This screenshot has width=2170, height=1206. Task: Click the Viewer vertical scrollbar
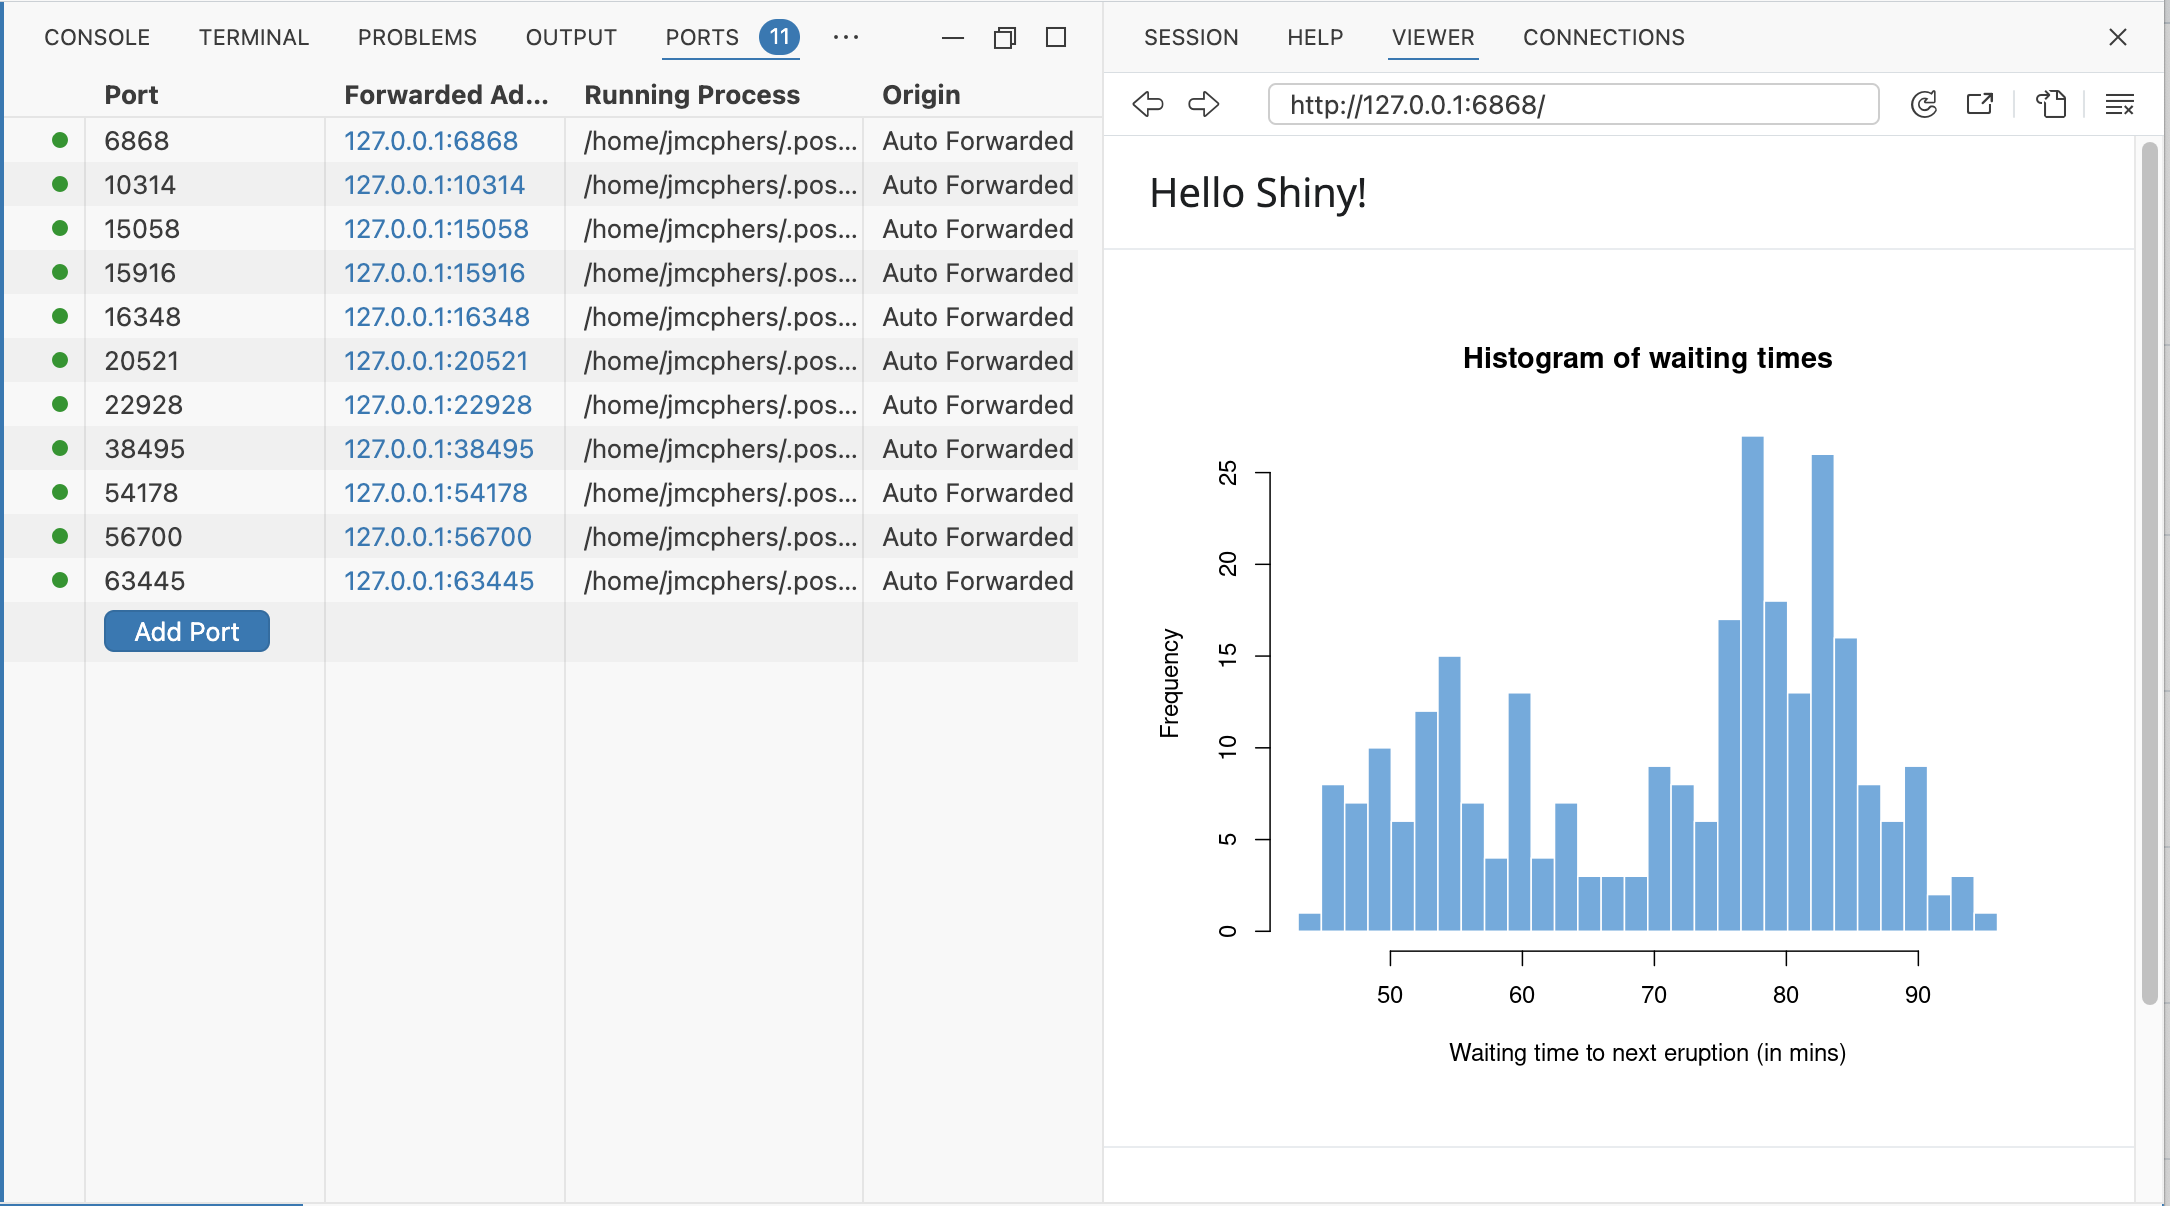2149,573
